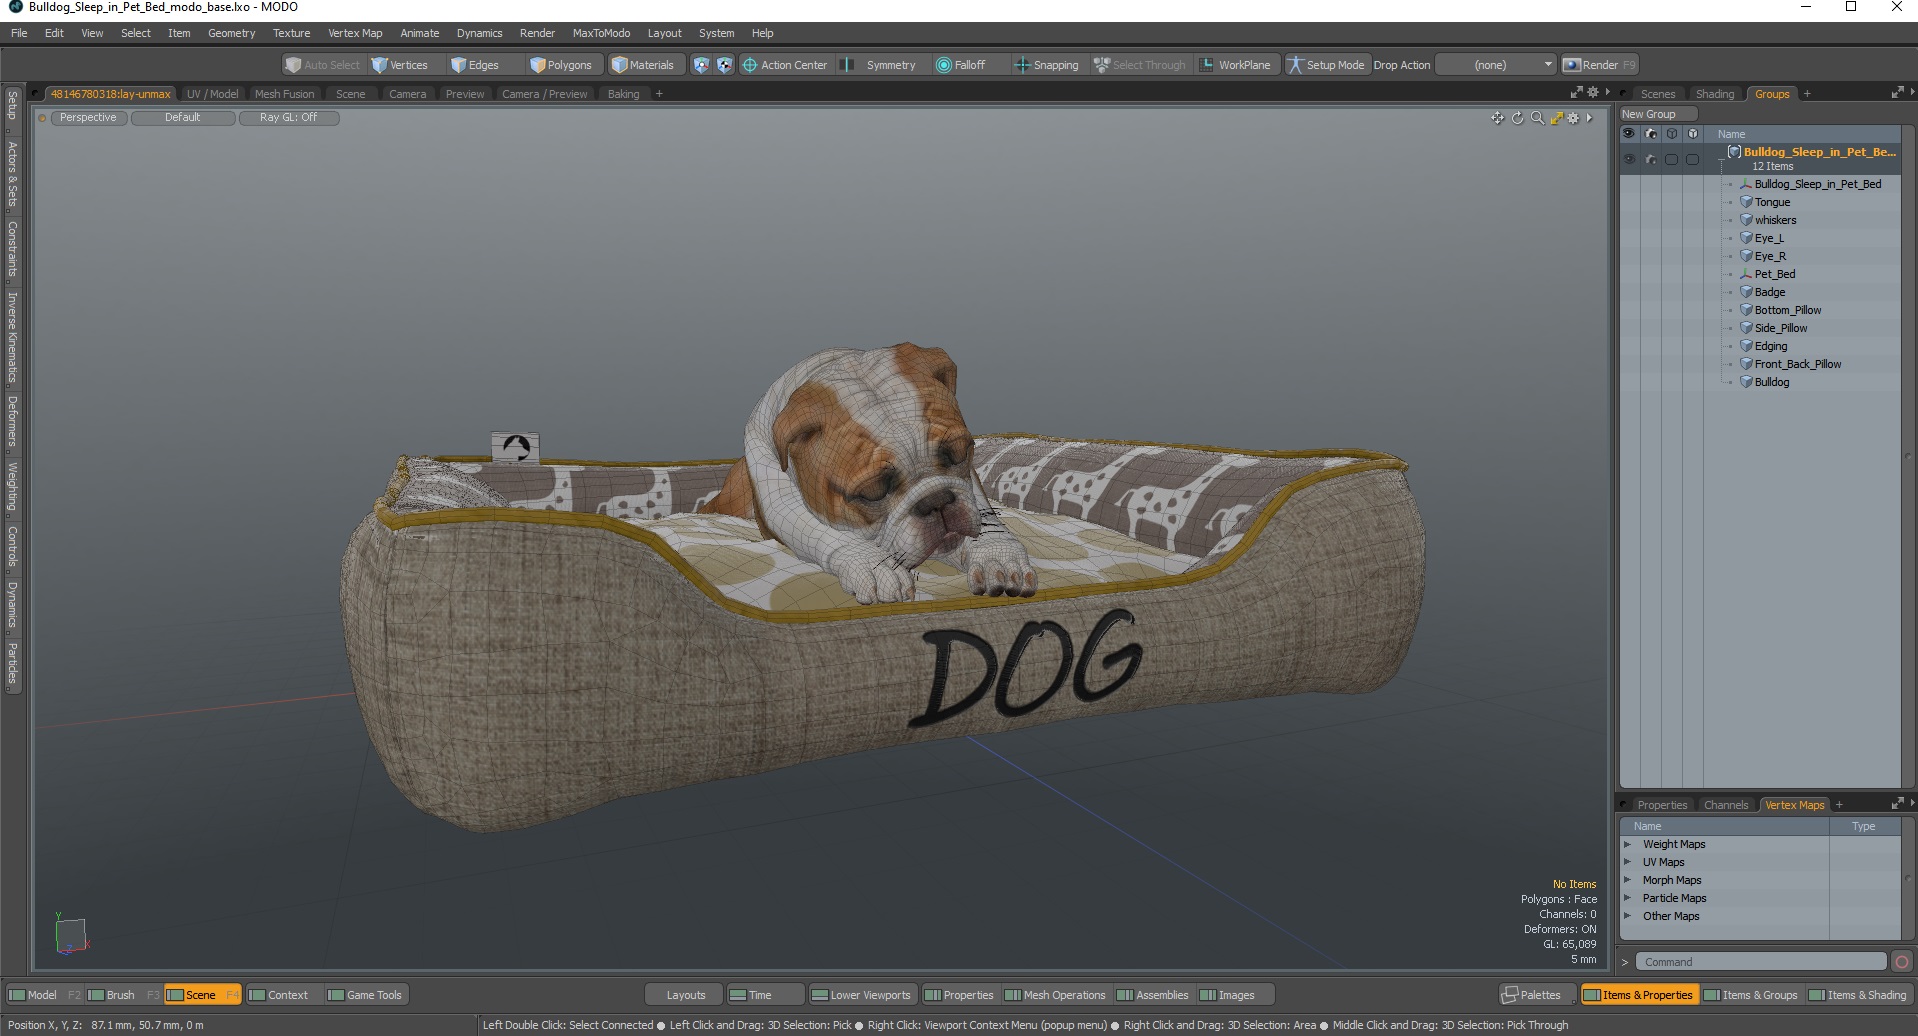Click the Tongue mesh item icon

[1746, 202]
